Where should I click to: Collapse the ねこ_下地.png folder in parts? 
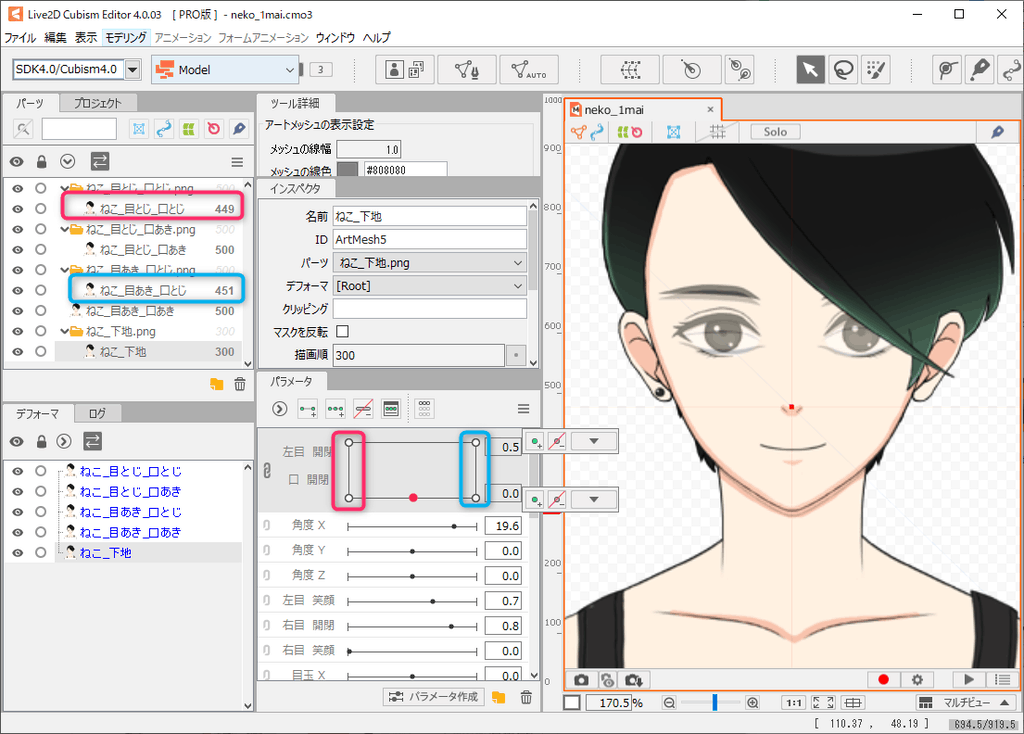tap(66, 331)
